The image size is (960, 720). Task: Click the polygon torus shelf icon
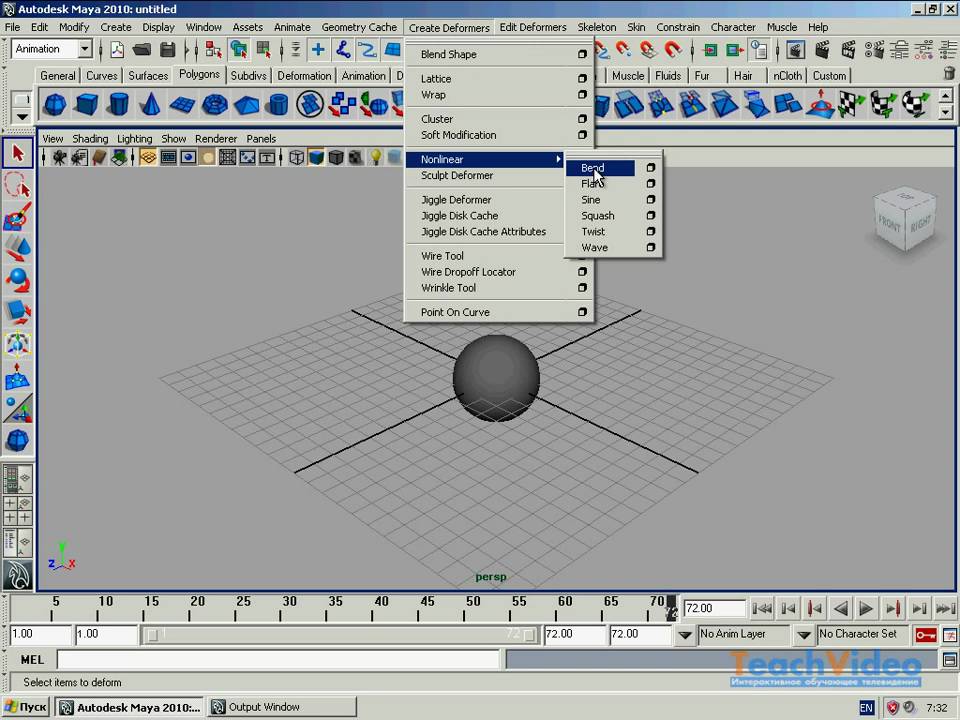(214, 104)
